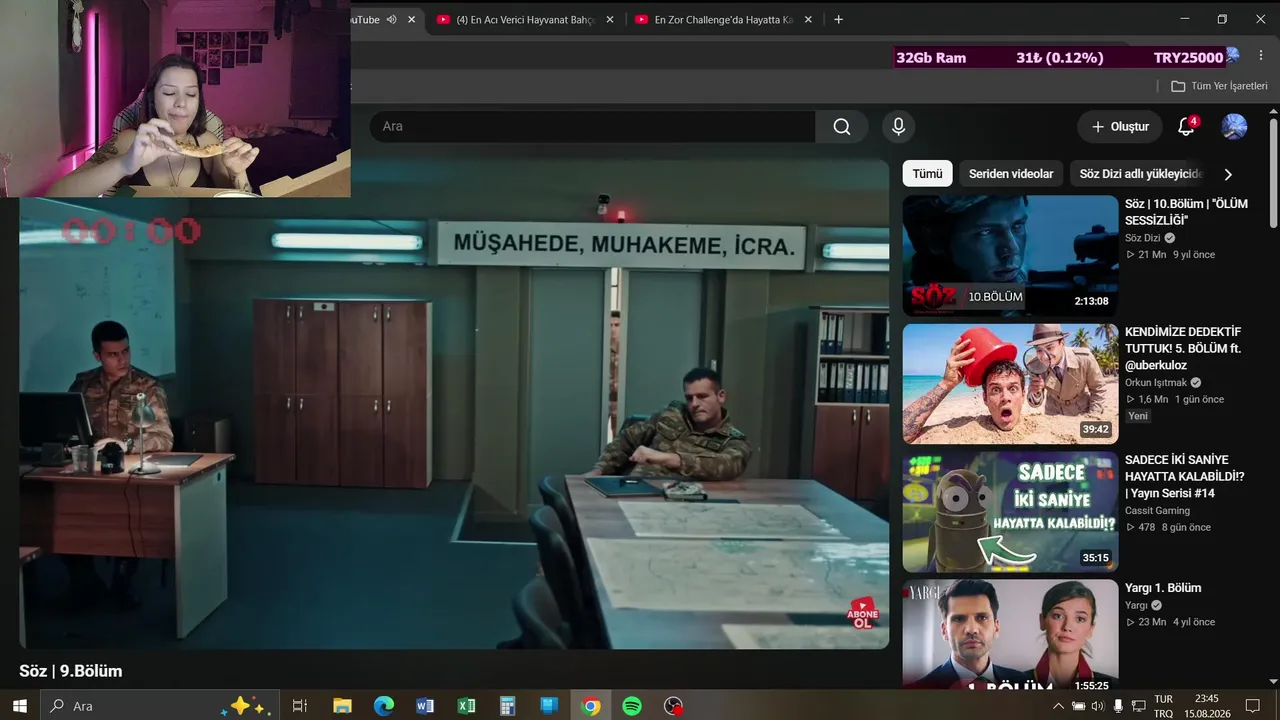Mute the playing tab via its speaker icon
This screenshot has width=1280, height=720.
(x=391, y=19)
